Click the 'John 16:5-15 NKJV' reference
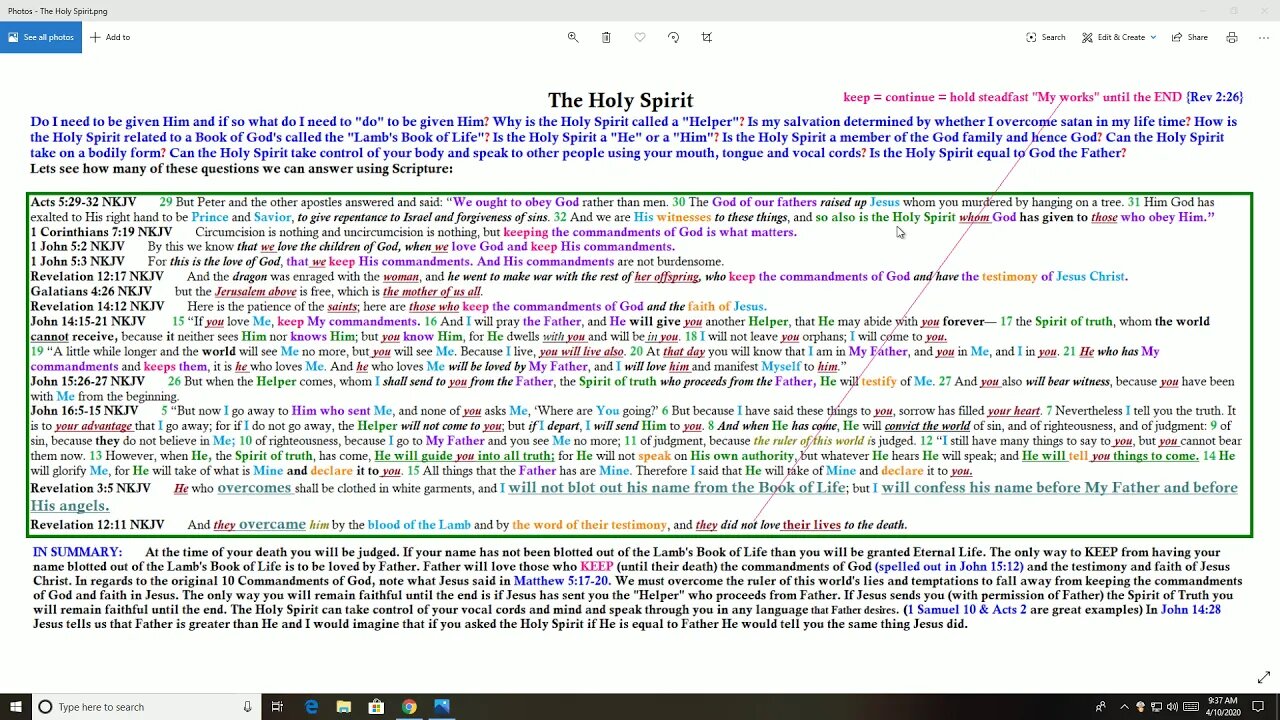Viewport: 1280px width, 720px height. [x=84, y=411]
